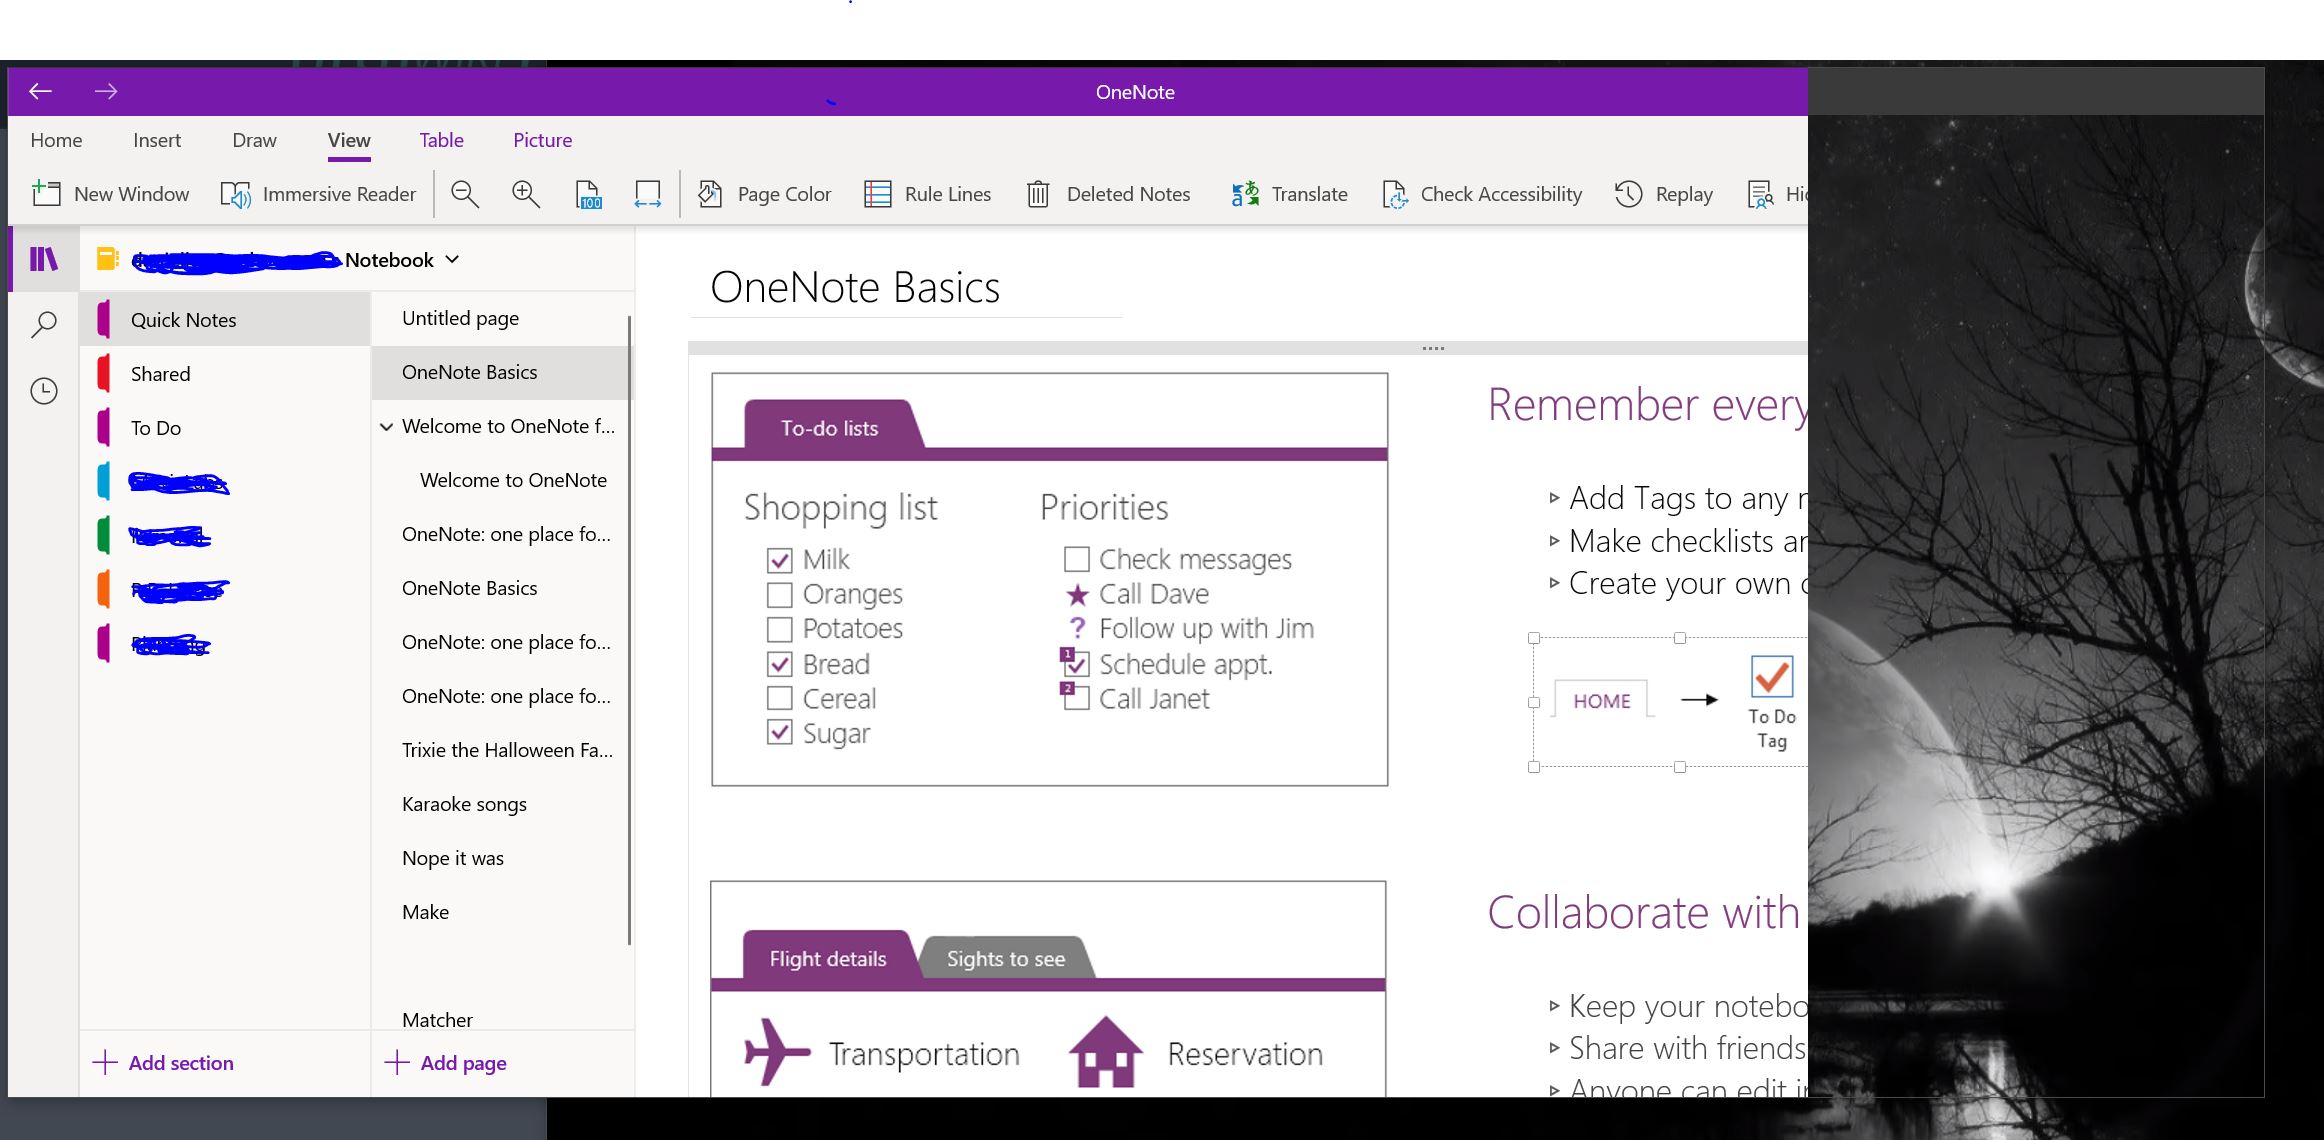Click Add section
Viewport: 2324px width, 1140px height.
pyautogui.click(x=163, y=1063)
